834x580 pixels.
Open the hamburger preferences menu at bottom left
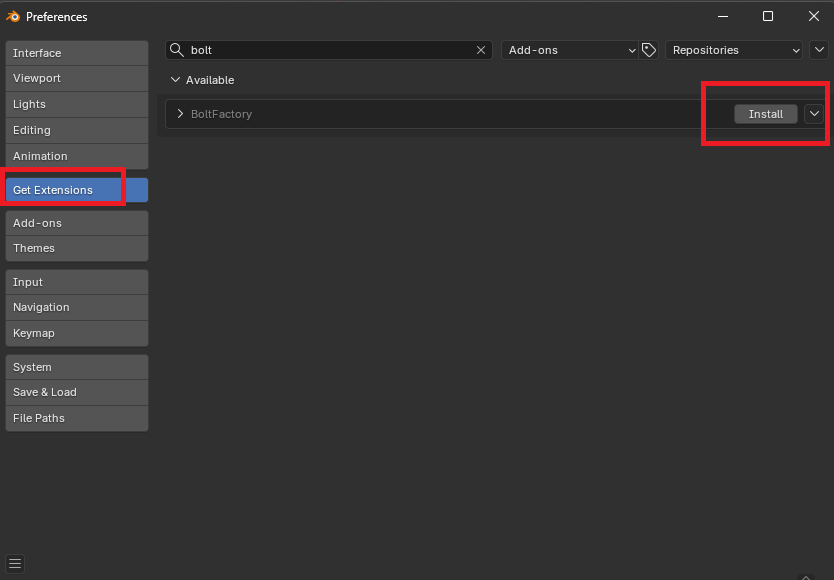tap(15, 563)
